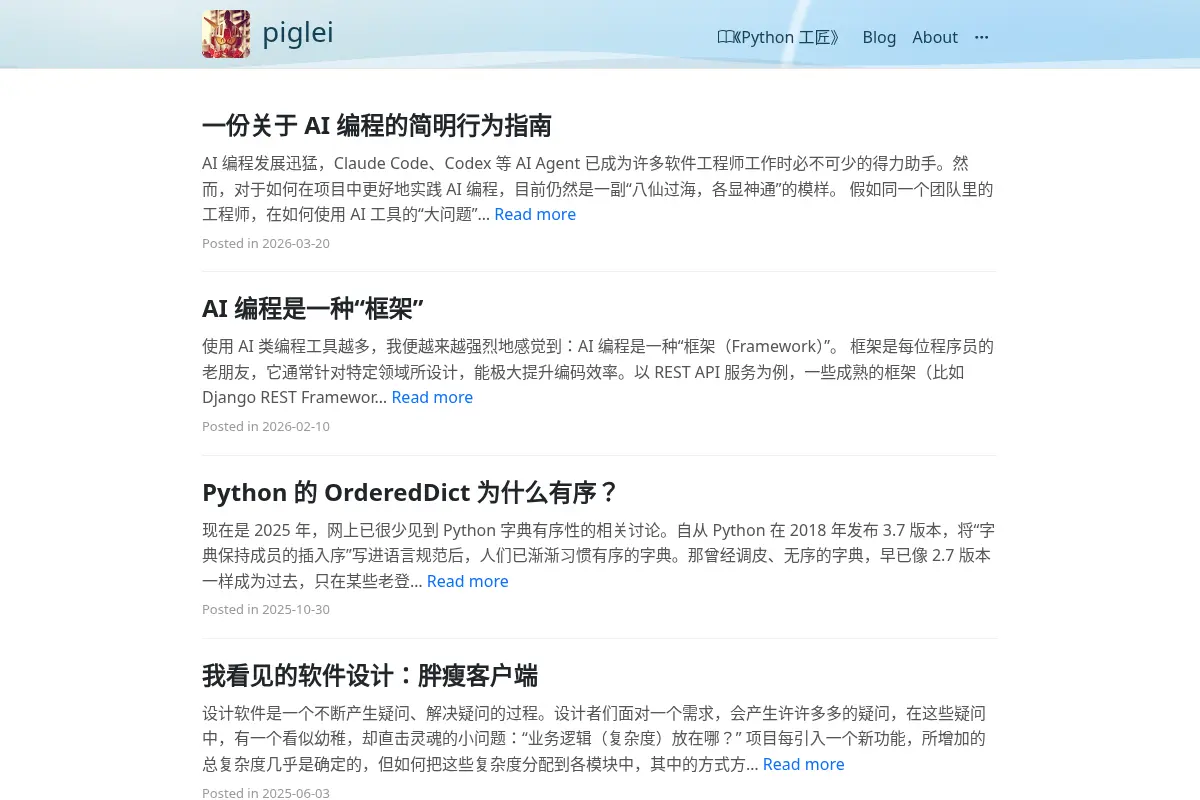Read more of the AI 编程简明行为指南 post
This screenshot has height=800, width=1200.
click(x=535, y=214)
